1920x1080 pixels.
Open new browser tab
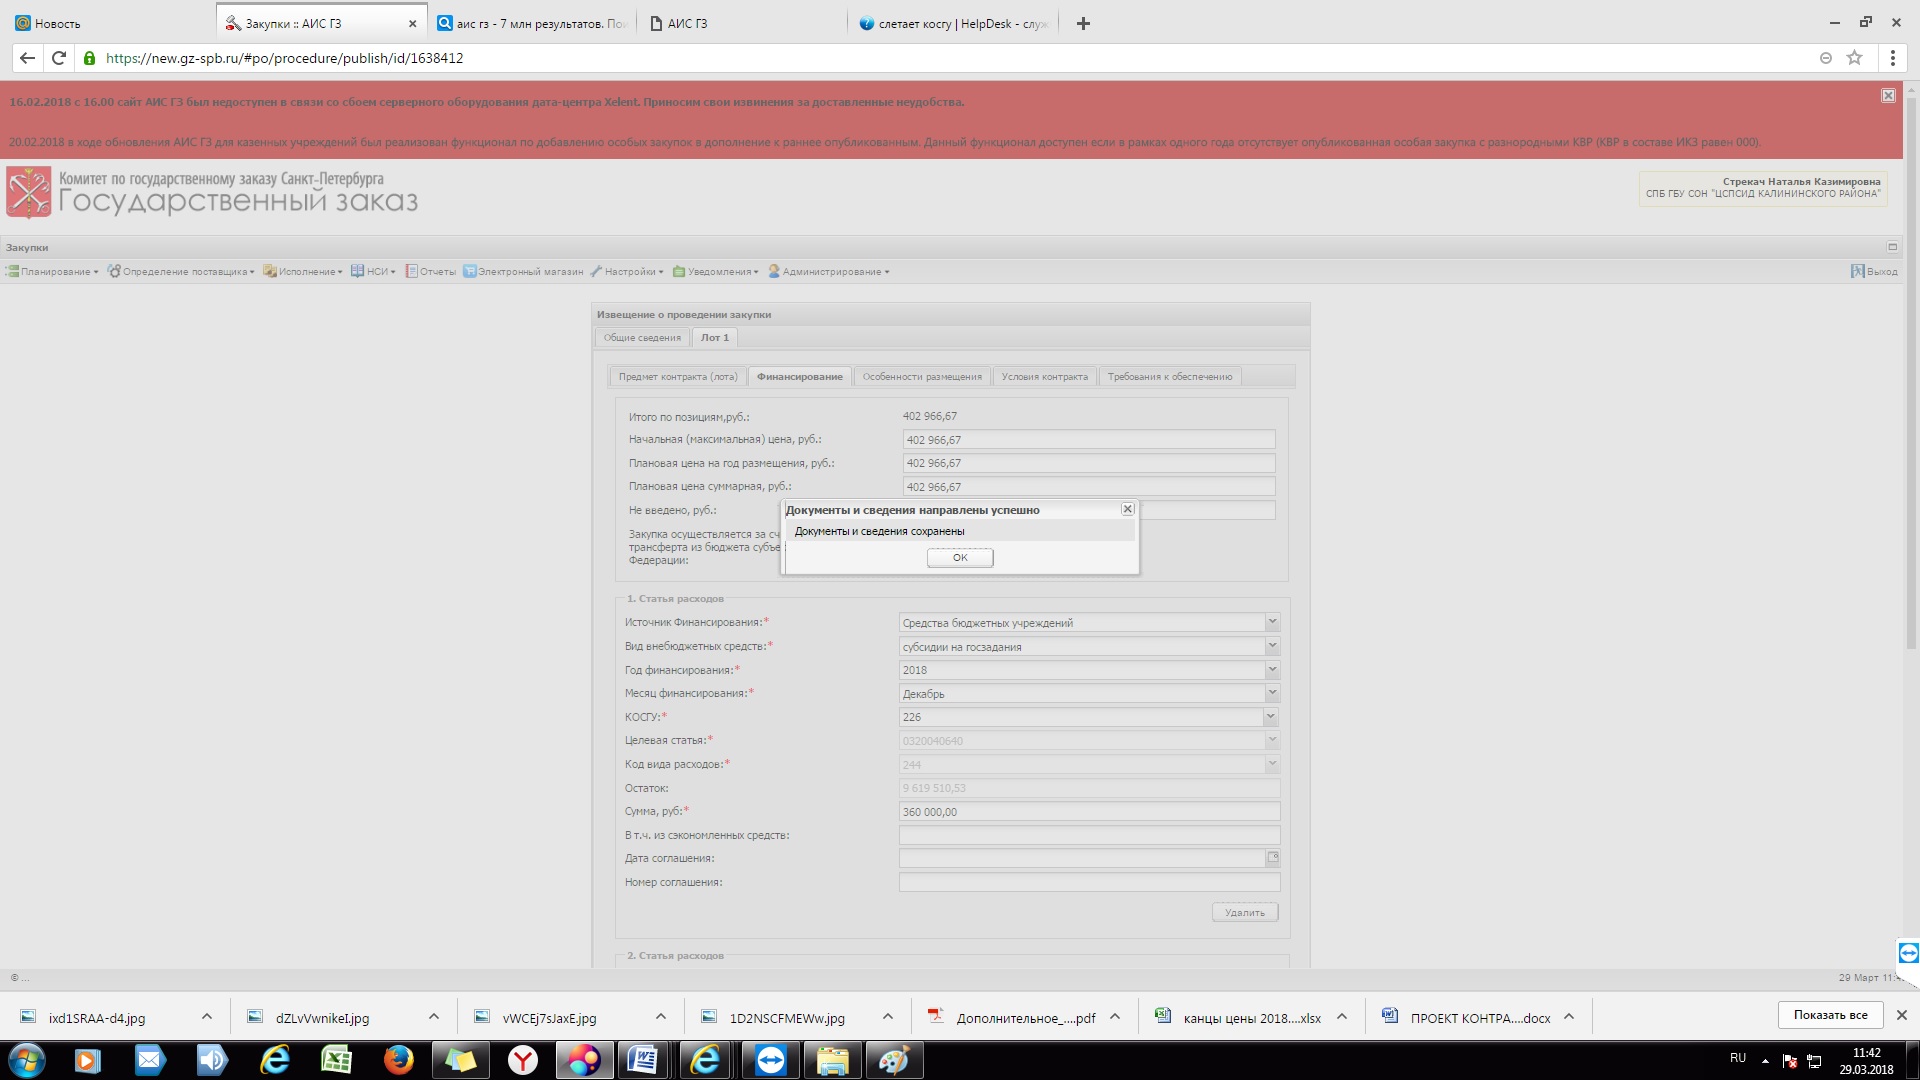(1083, 23)
